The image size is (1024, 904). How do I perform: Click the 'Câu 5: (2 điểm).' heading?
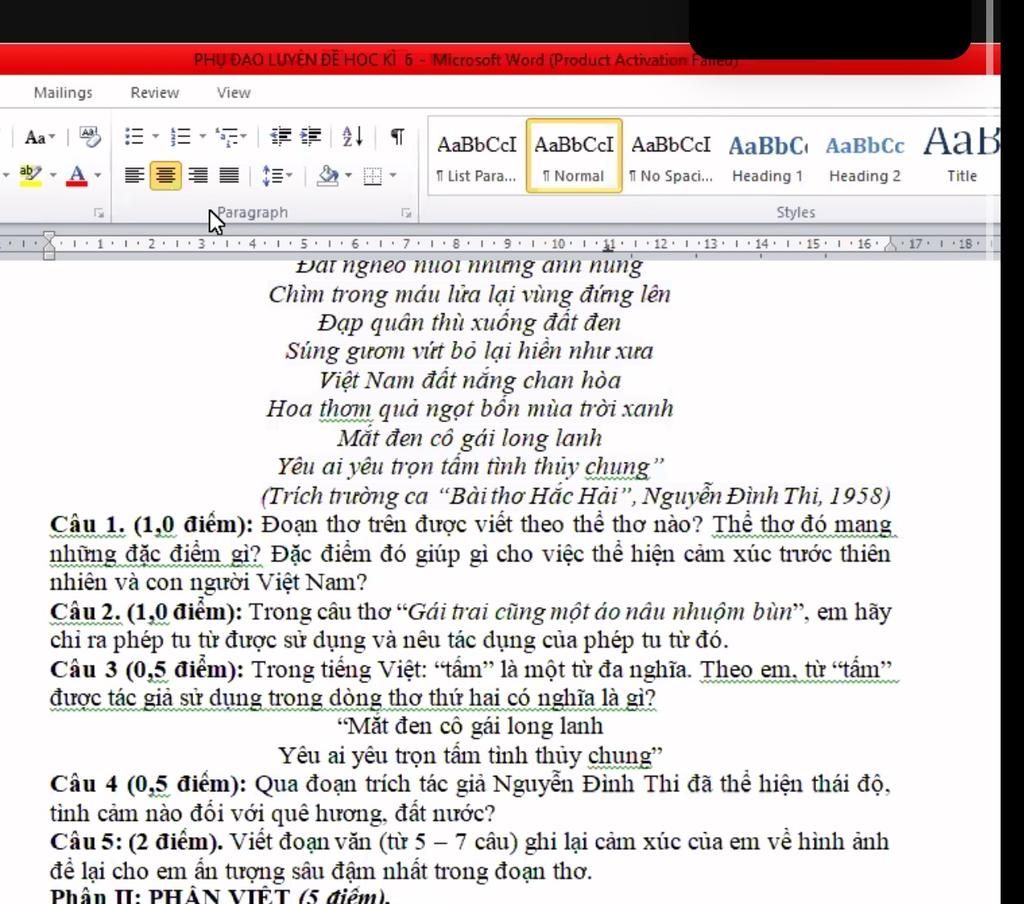pos(136,841)
